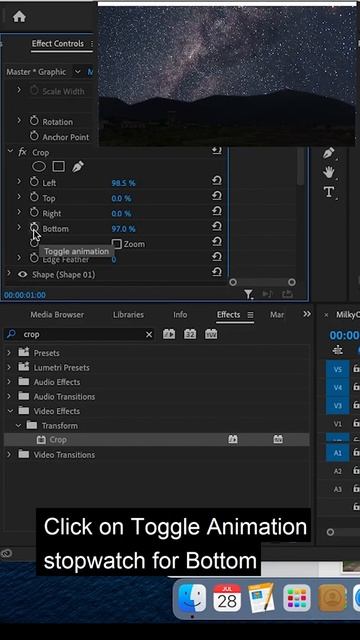Toggle animation stopwatch for Anchor Point
Image resolution: width=360 pixels, height=640 pixels.
coord(34,136)
